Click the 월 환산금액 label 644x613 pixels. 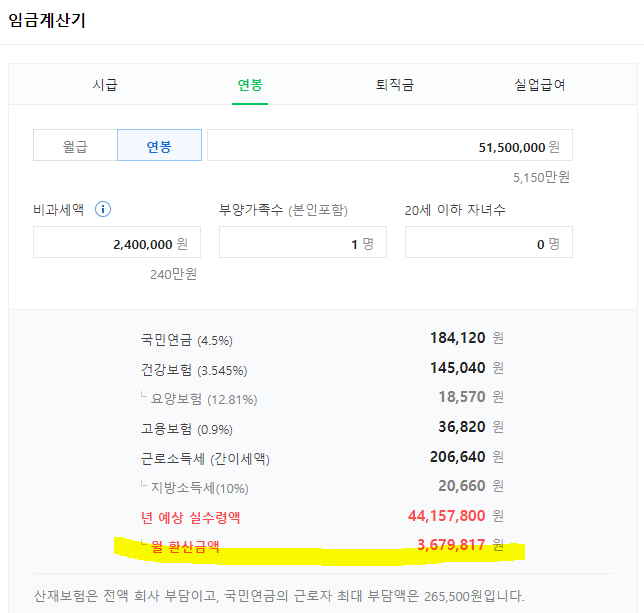[x=185, y=547]
